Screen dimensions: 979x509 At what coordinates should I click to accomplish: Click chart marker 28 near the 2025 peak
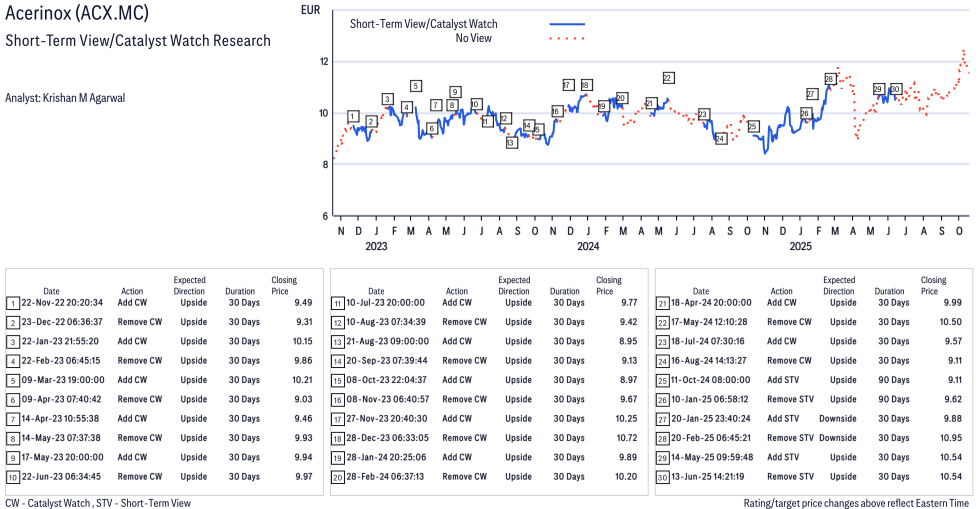tap(829, 79)
